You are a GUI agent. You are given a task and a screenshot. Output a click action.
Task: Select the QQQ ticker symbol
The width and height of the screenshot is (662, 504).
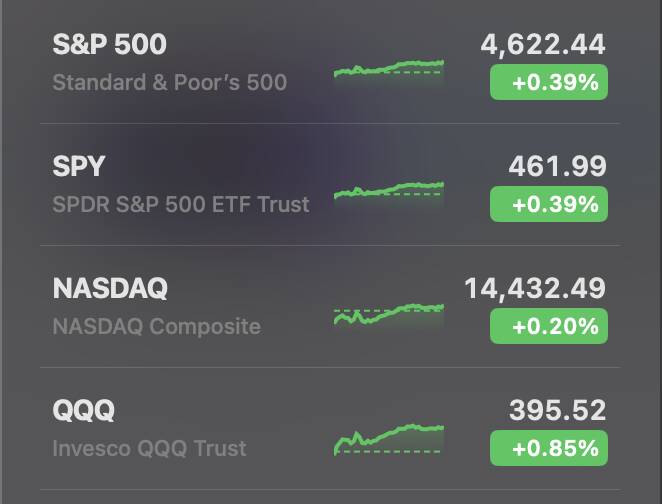84,411
